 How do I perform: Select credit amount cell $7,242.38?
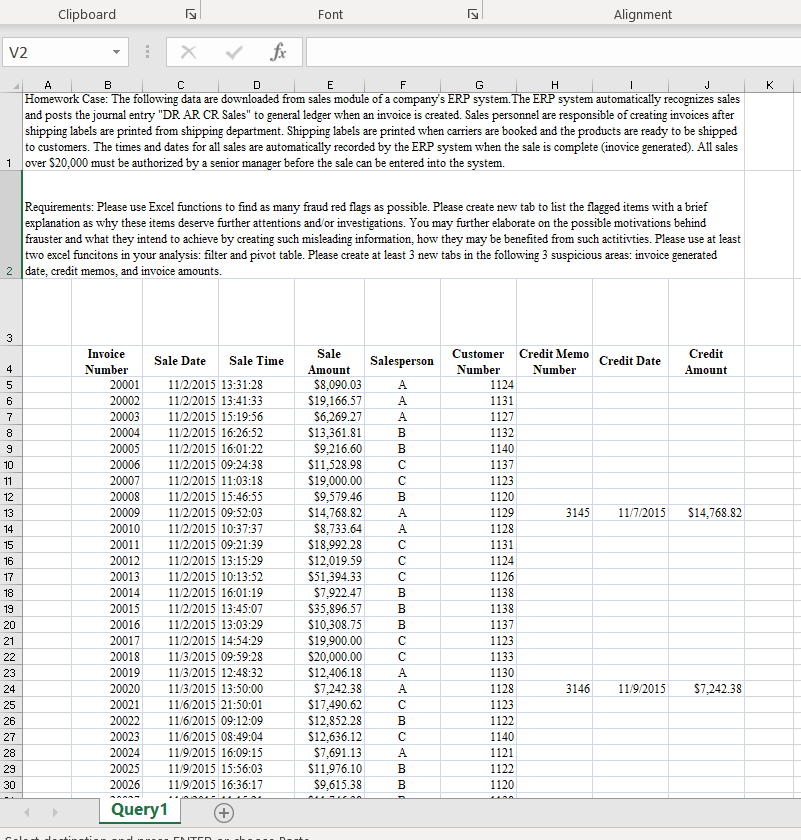[x=706, y=689]
